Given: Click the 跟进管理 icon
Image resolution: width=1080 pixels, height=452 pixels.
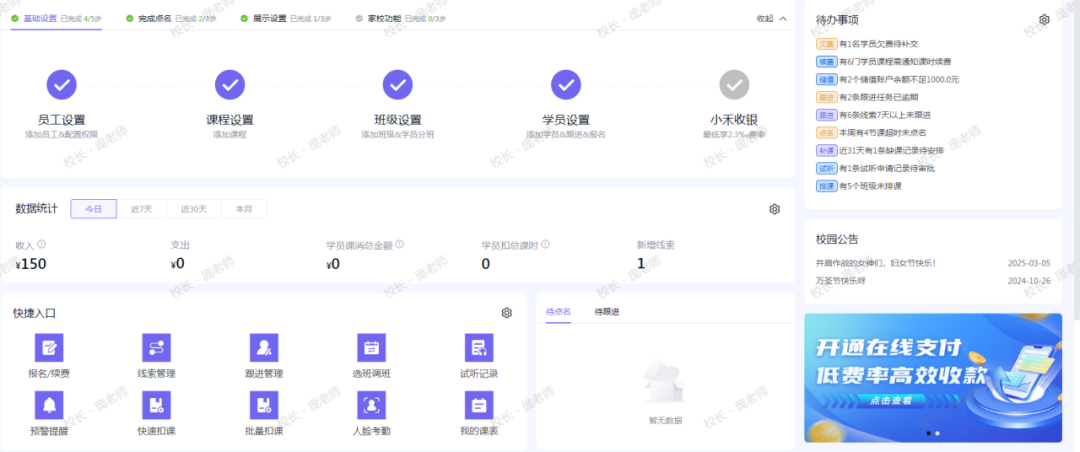Looking at the screenshot, I should pos(265,348).
